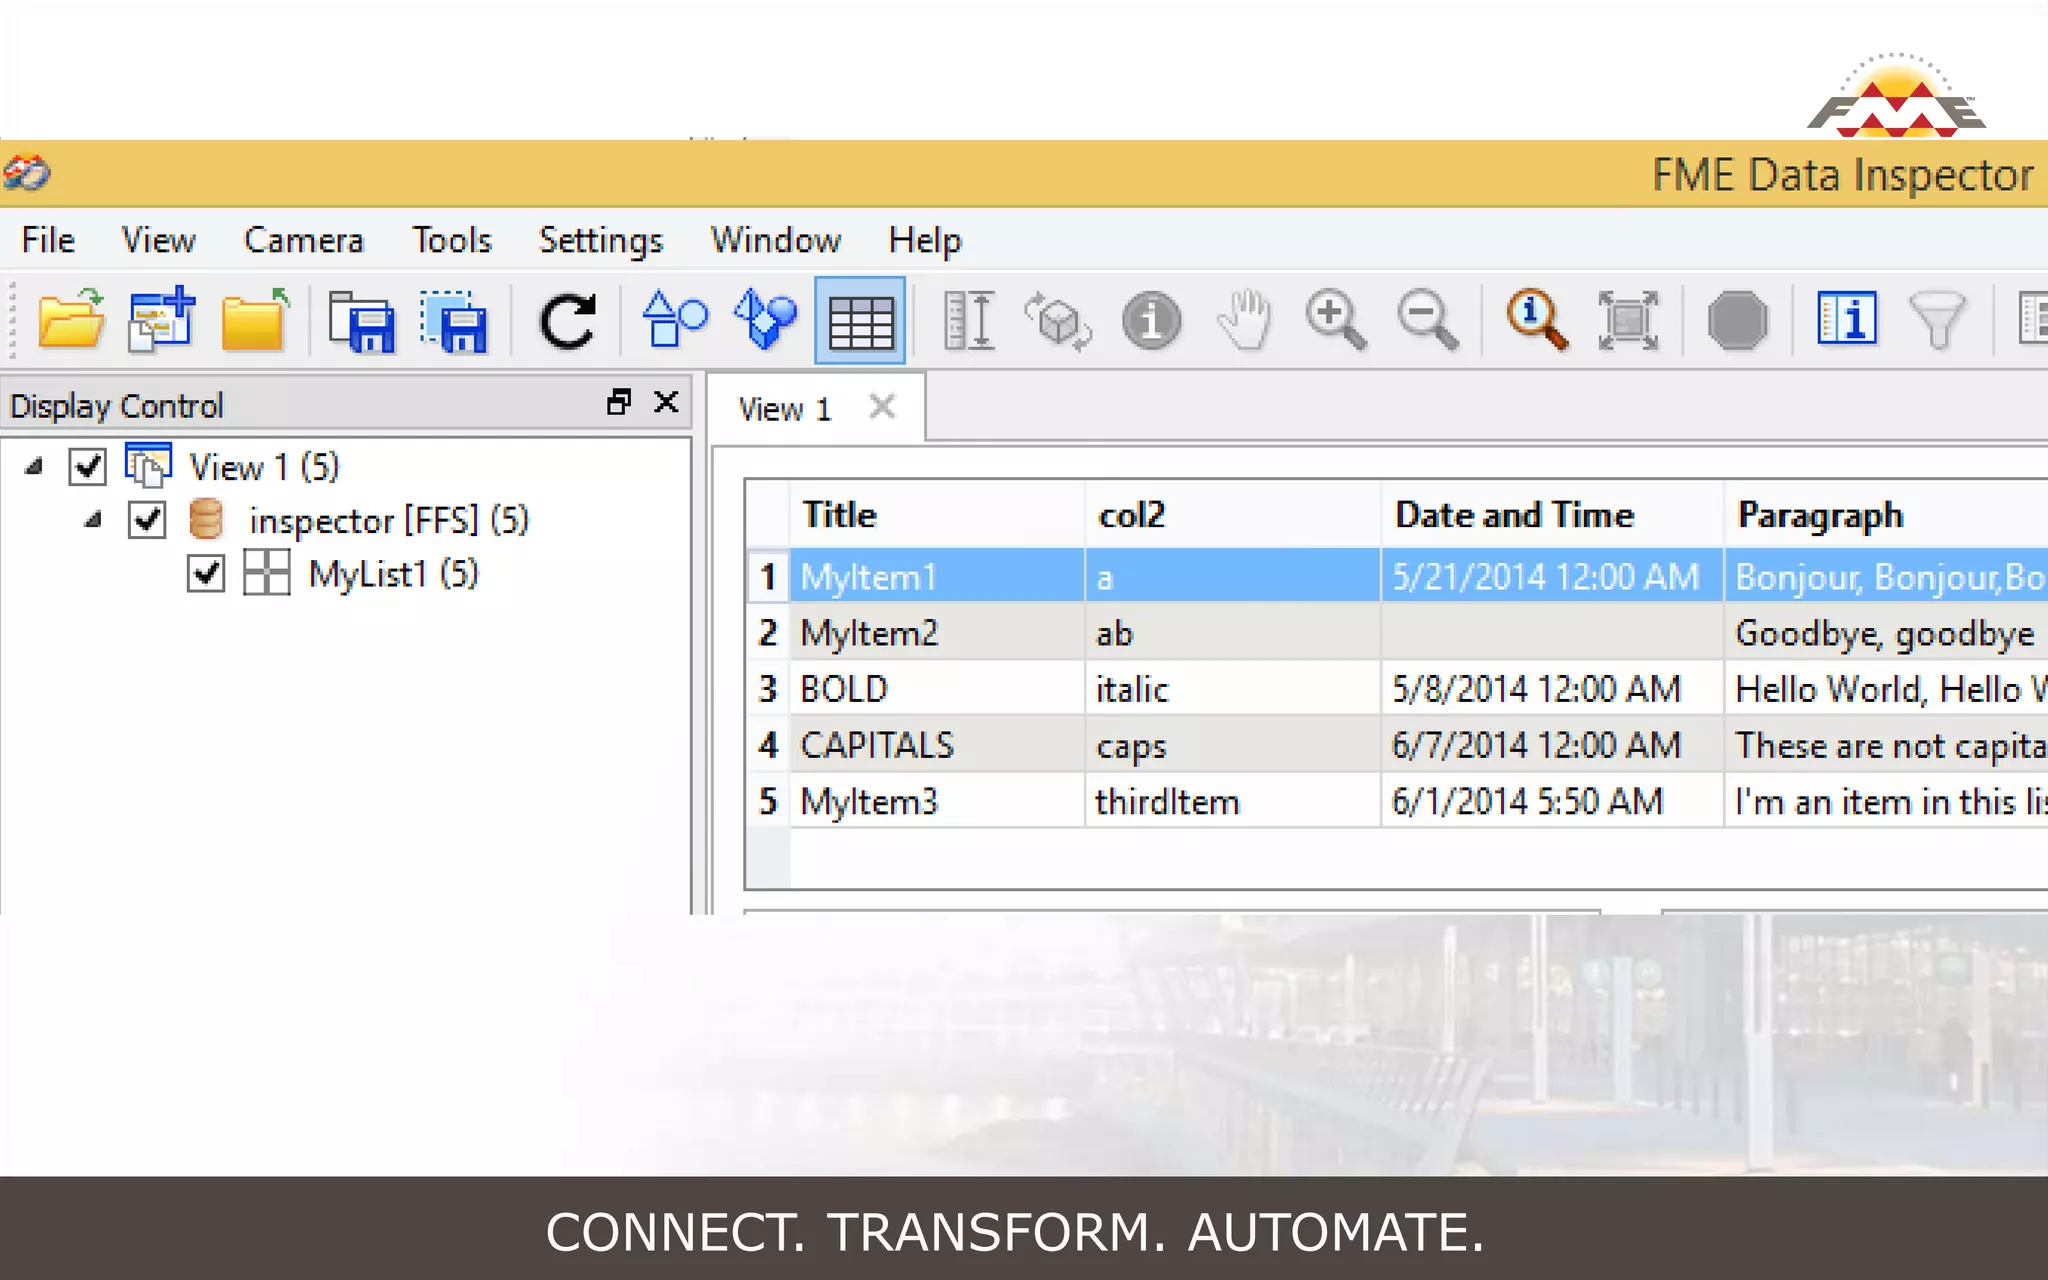Click the 5/8/2014 12:00 AM cell

[x=1553, y=689]
